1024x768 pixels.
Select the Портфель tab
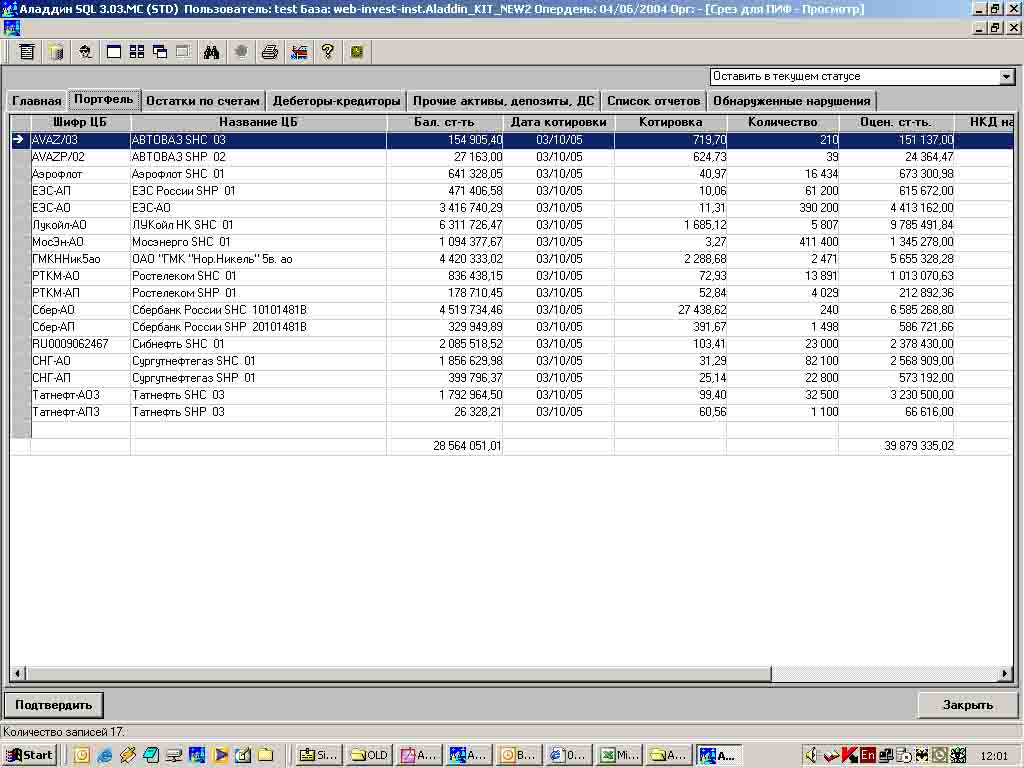pyautogui.click(x=103, y=99)
